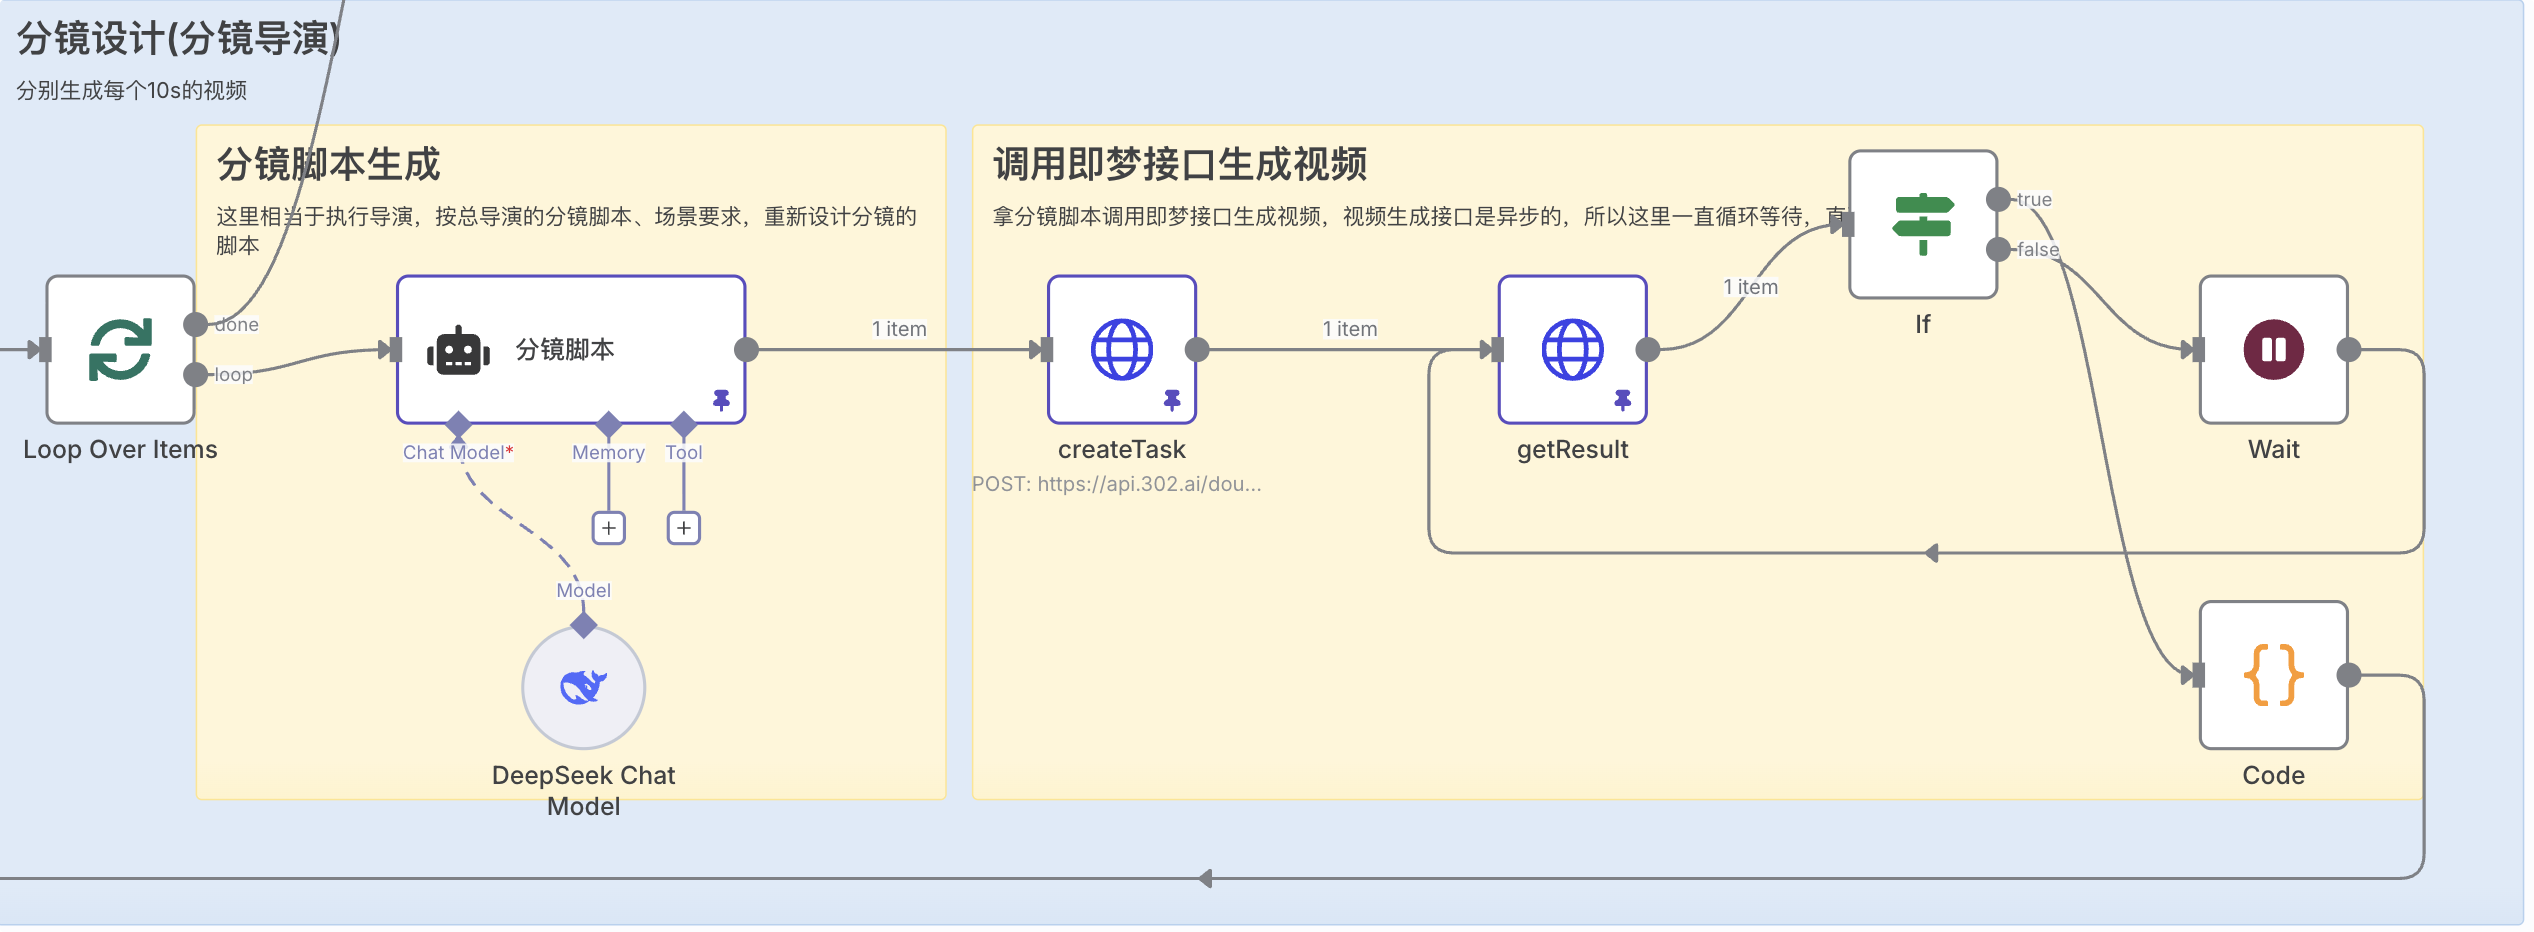
Task: Click the createTask node input handle
Action: [x=1046, y=350]
